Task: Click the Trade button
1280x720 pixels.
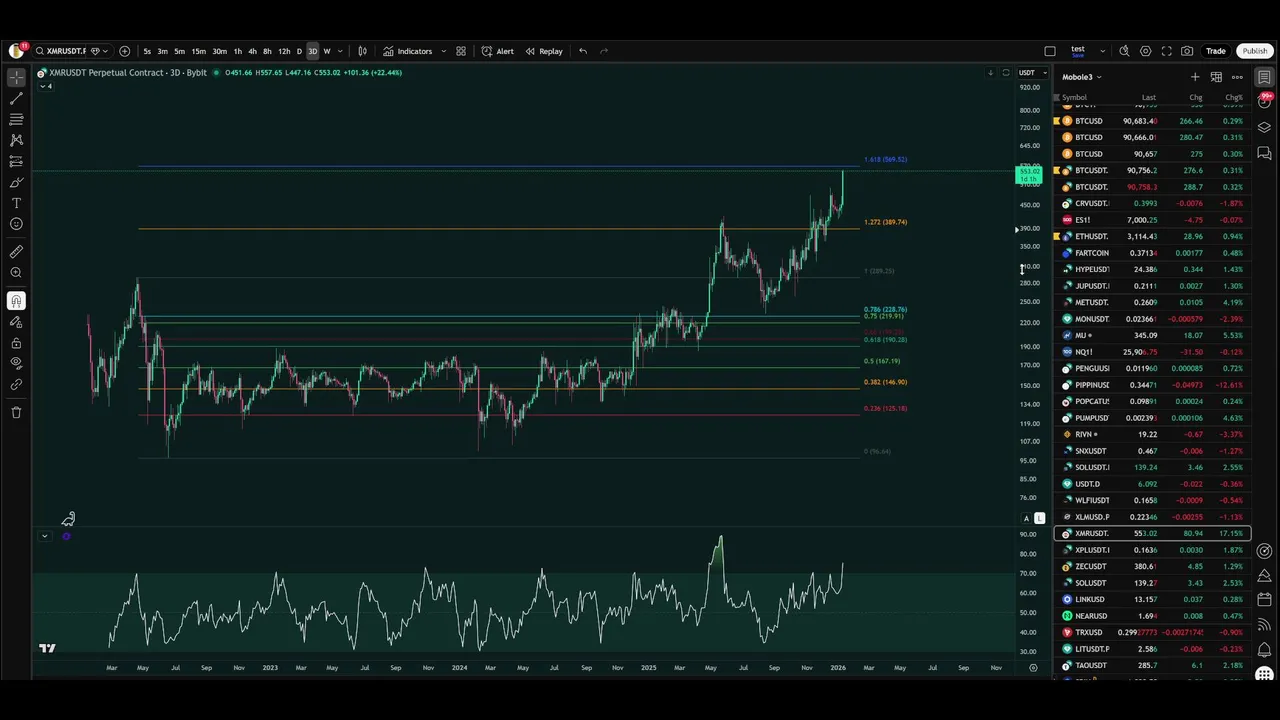Action: point(1216,51)
